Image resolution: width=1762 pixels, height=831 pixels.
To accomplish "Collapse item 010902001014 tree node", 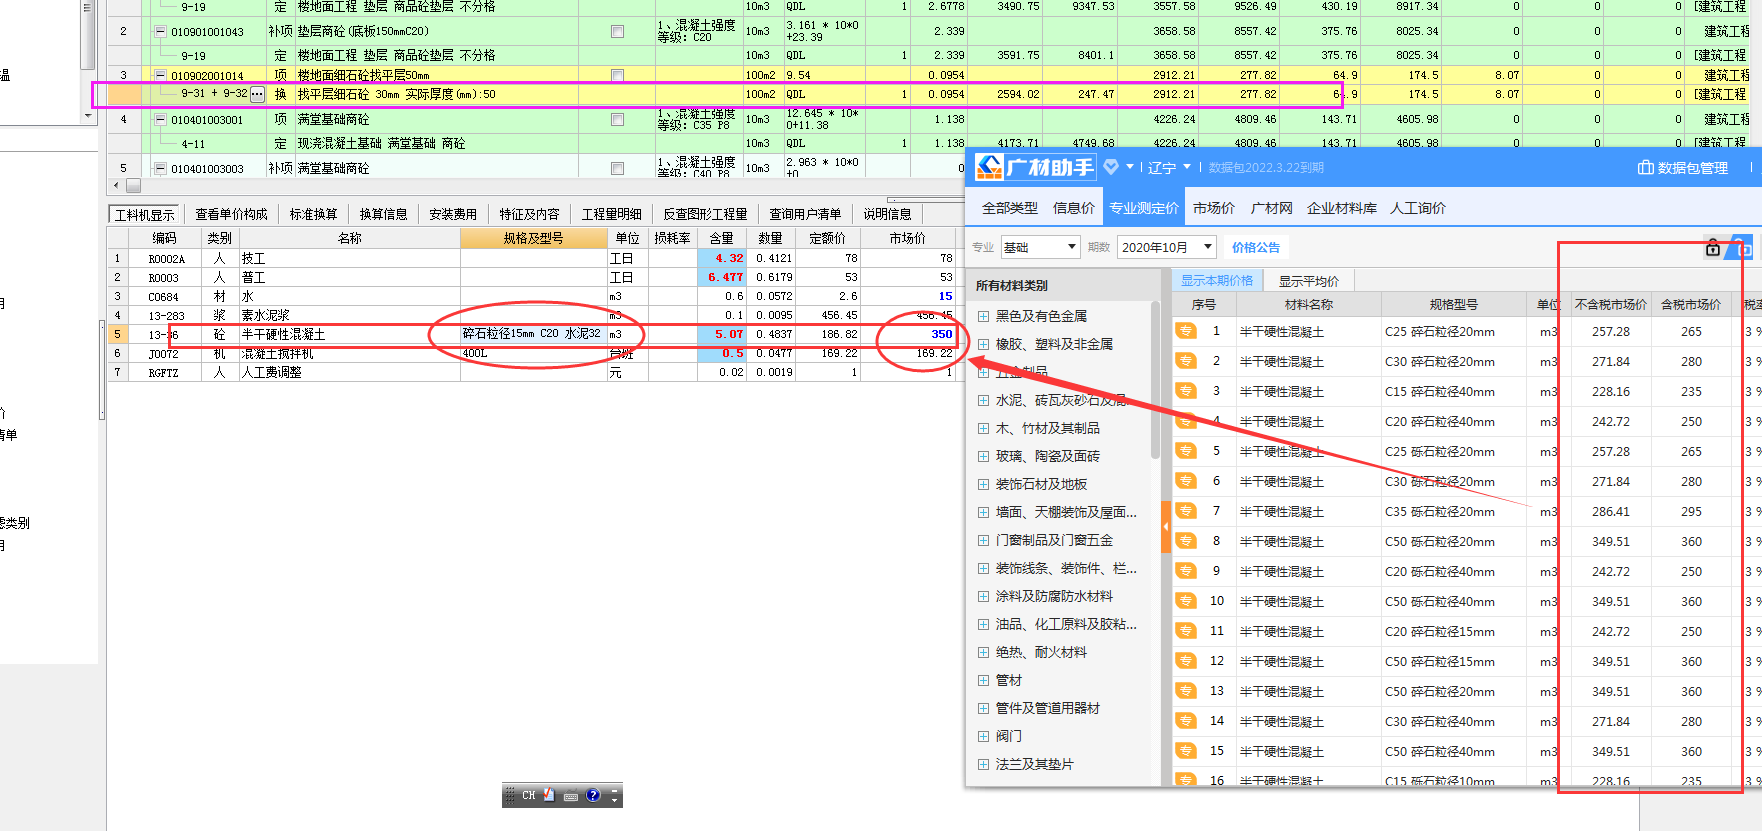I will pyautogui.click(x=160, y=75).
